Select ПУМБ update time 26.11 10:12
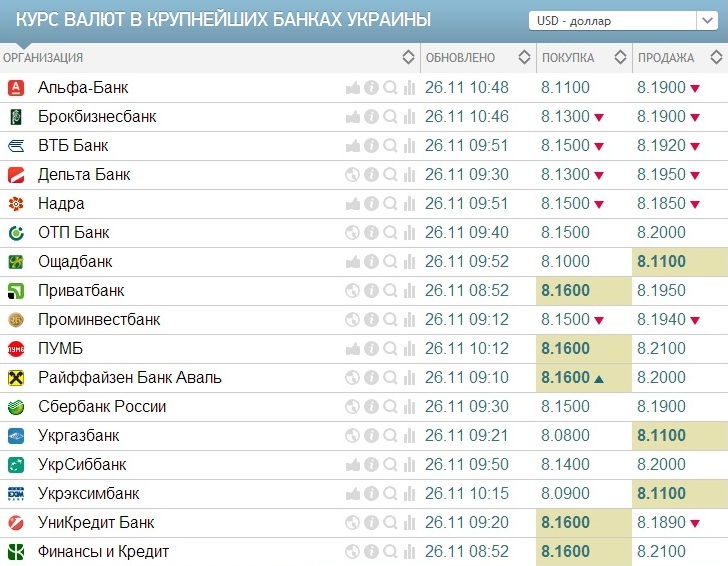 467,348
